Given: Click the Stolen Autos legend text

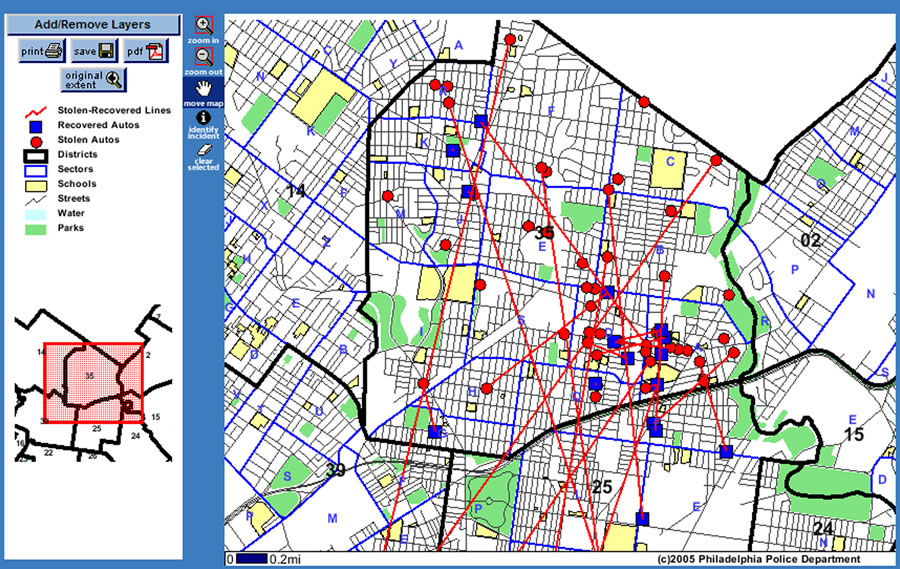Looking at the screenshot, I should (x=88, y=140).
